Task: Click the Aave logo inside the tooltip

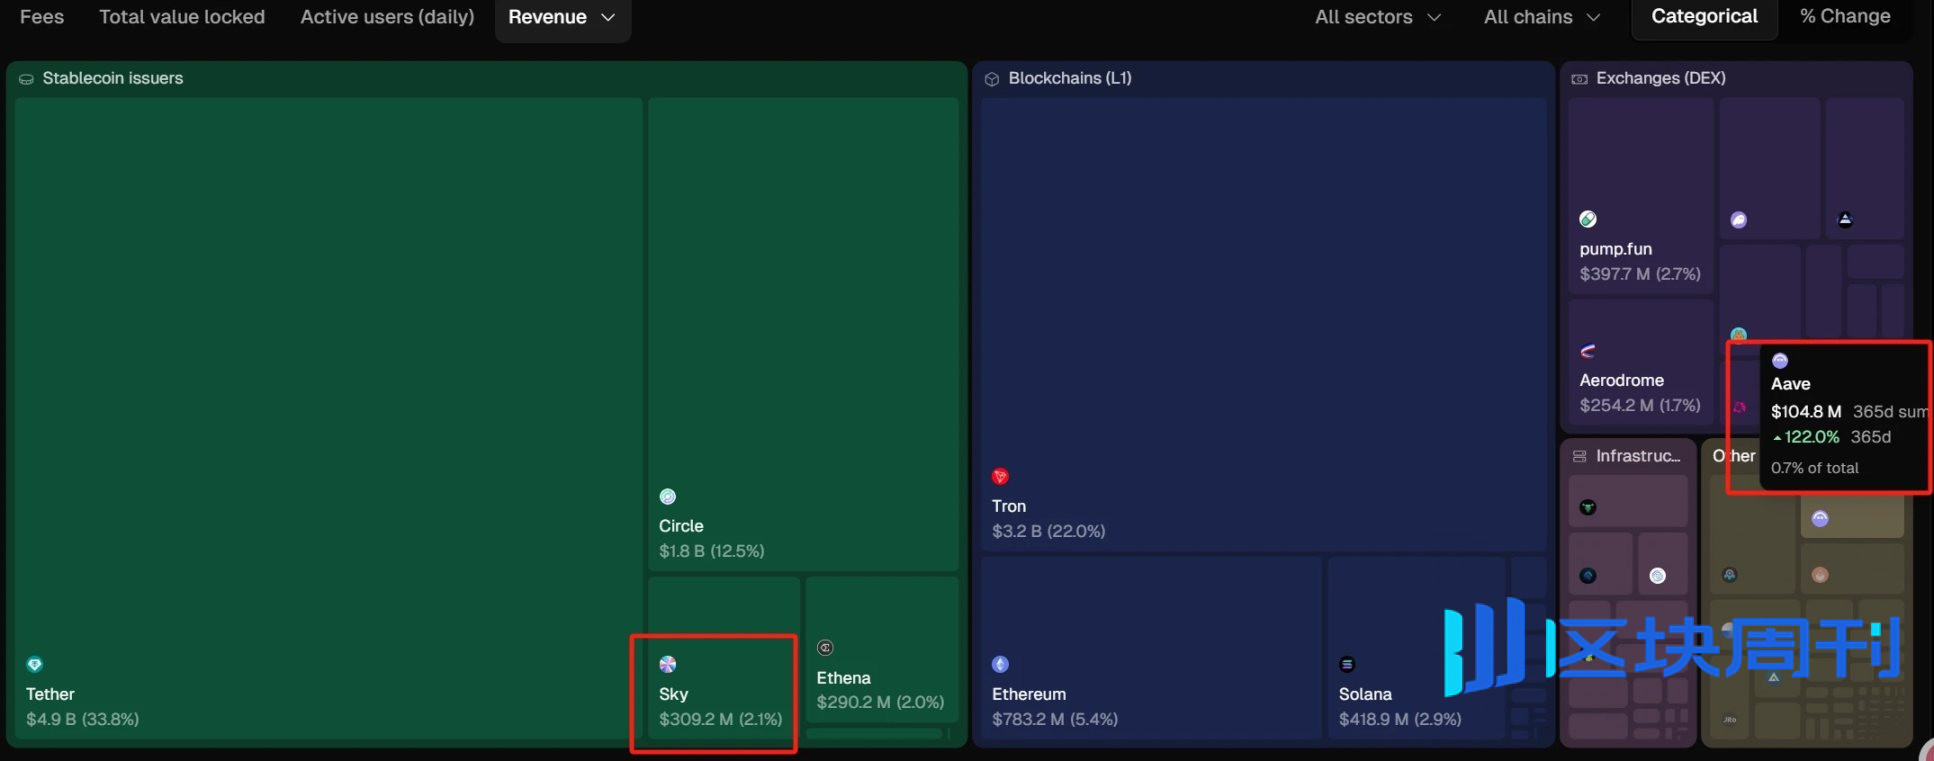Action: click(x=1780, y=361)
